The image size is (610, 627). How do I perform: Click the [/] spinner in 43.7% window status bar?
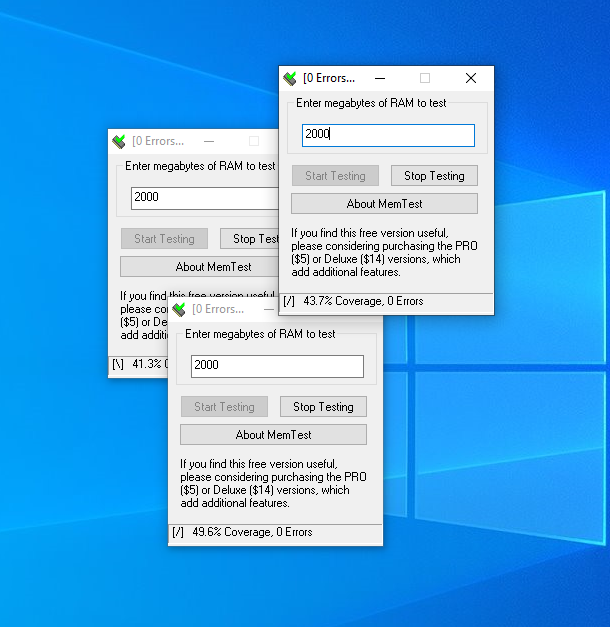pyautogui.click(x=289, y=301)
